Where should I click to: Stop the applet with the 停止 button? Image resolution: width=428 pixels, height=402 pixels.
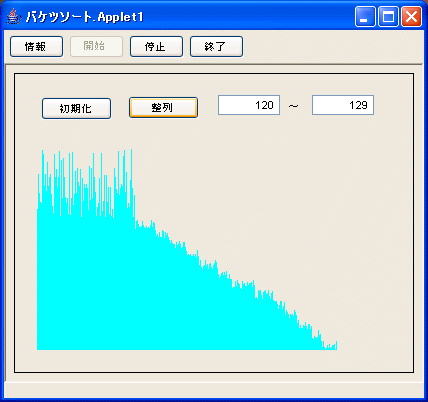tap(156, 47)
